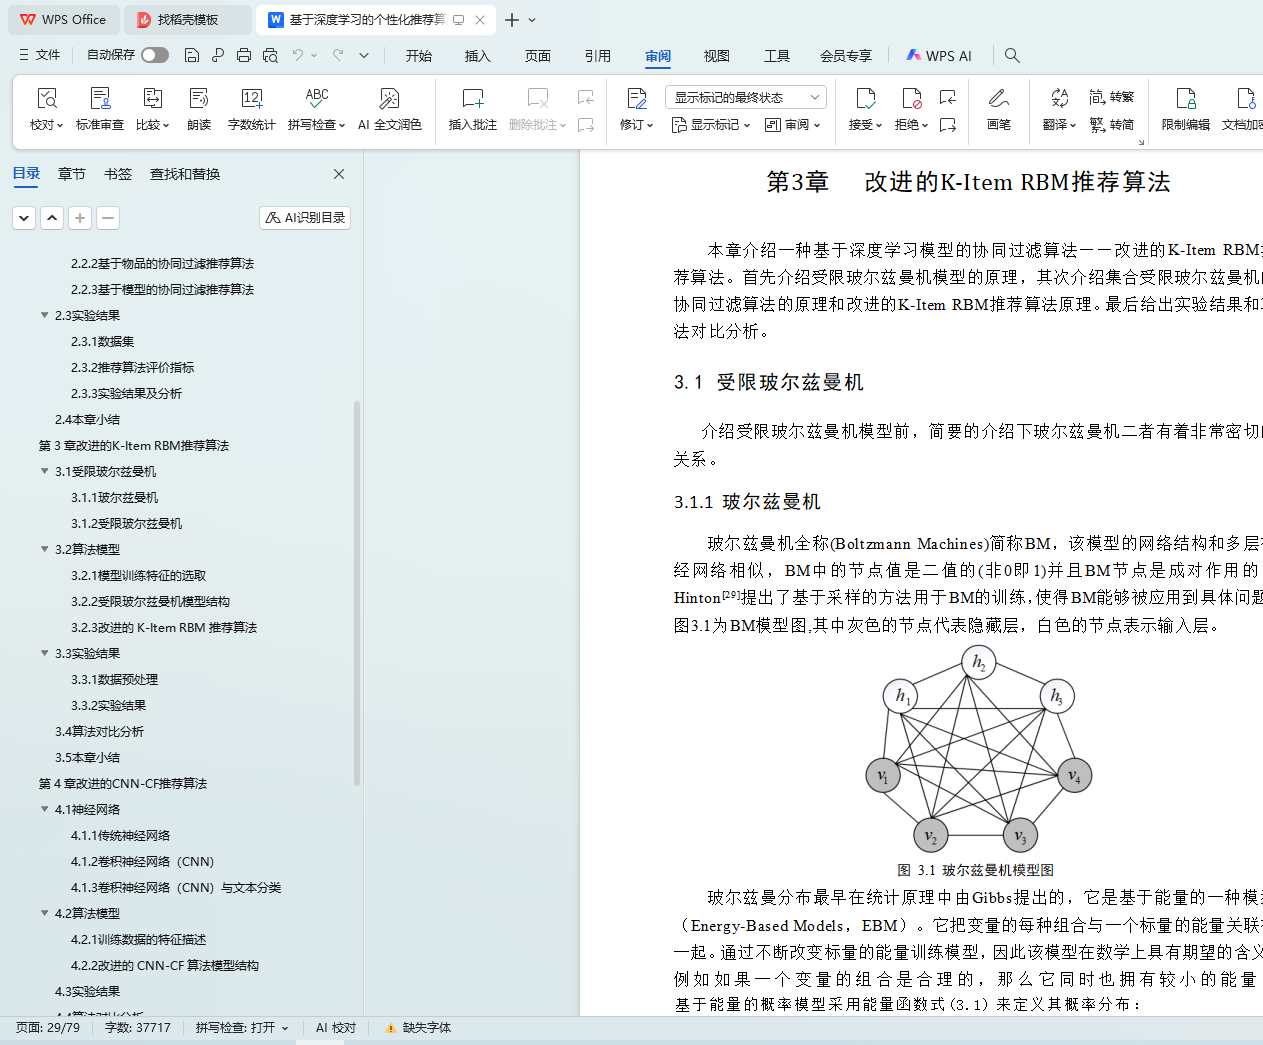This screenshot has height=1045, width=1263.
Task: Click the AI识别目录 button
Action: [305, 218]
